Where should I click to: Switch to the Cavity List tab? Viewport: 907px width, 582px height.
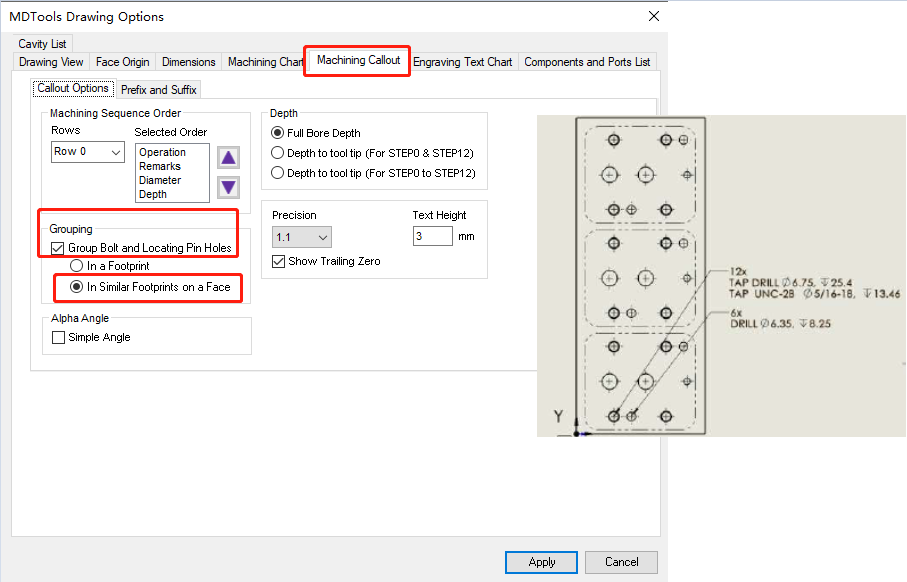pos(42,44)
